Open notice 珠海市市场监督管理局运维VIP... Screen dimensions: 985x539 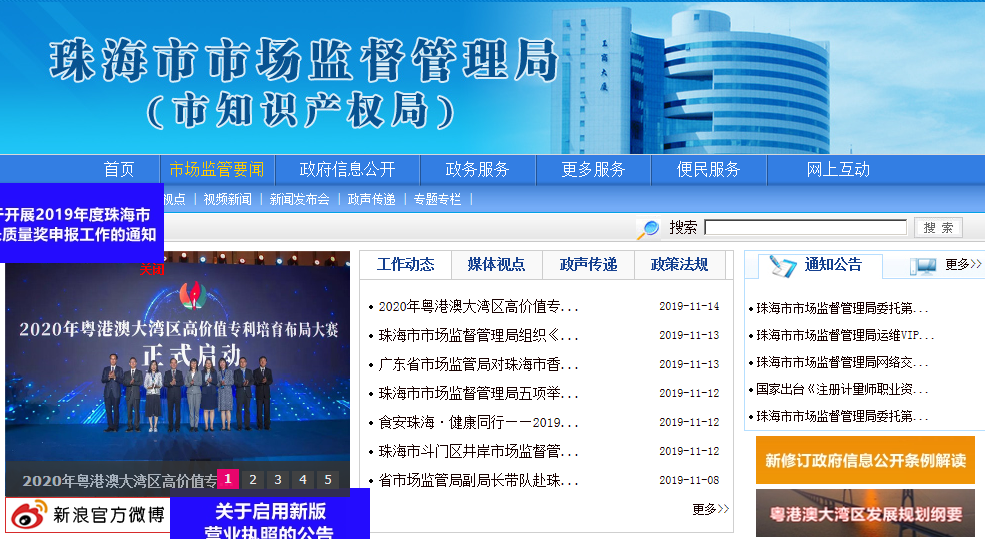tap(845, 335)
